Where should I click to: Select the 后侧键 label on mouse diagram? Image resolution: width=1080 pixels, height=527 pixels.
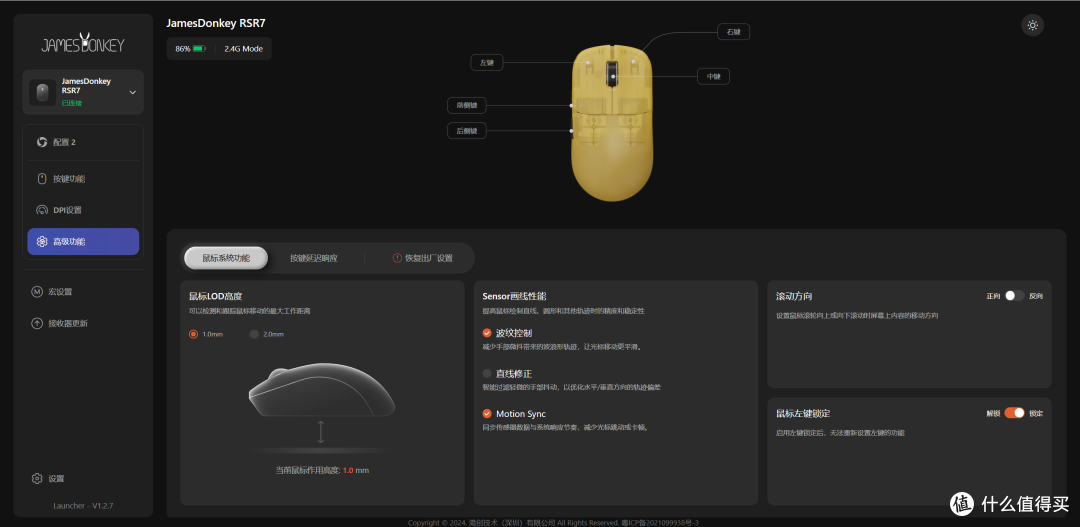pyautogui.click(x=467, y=130)
